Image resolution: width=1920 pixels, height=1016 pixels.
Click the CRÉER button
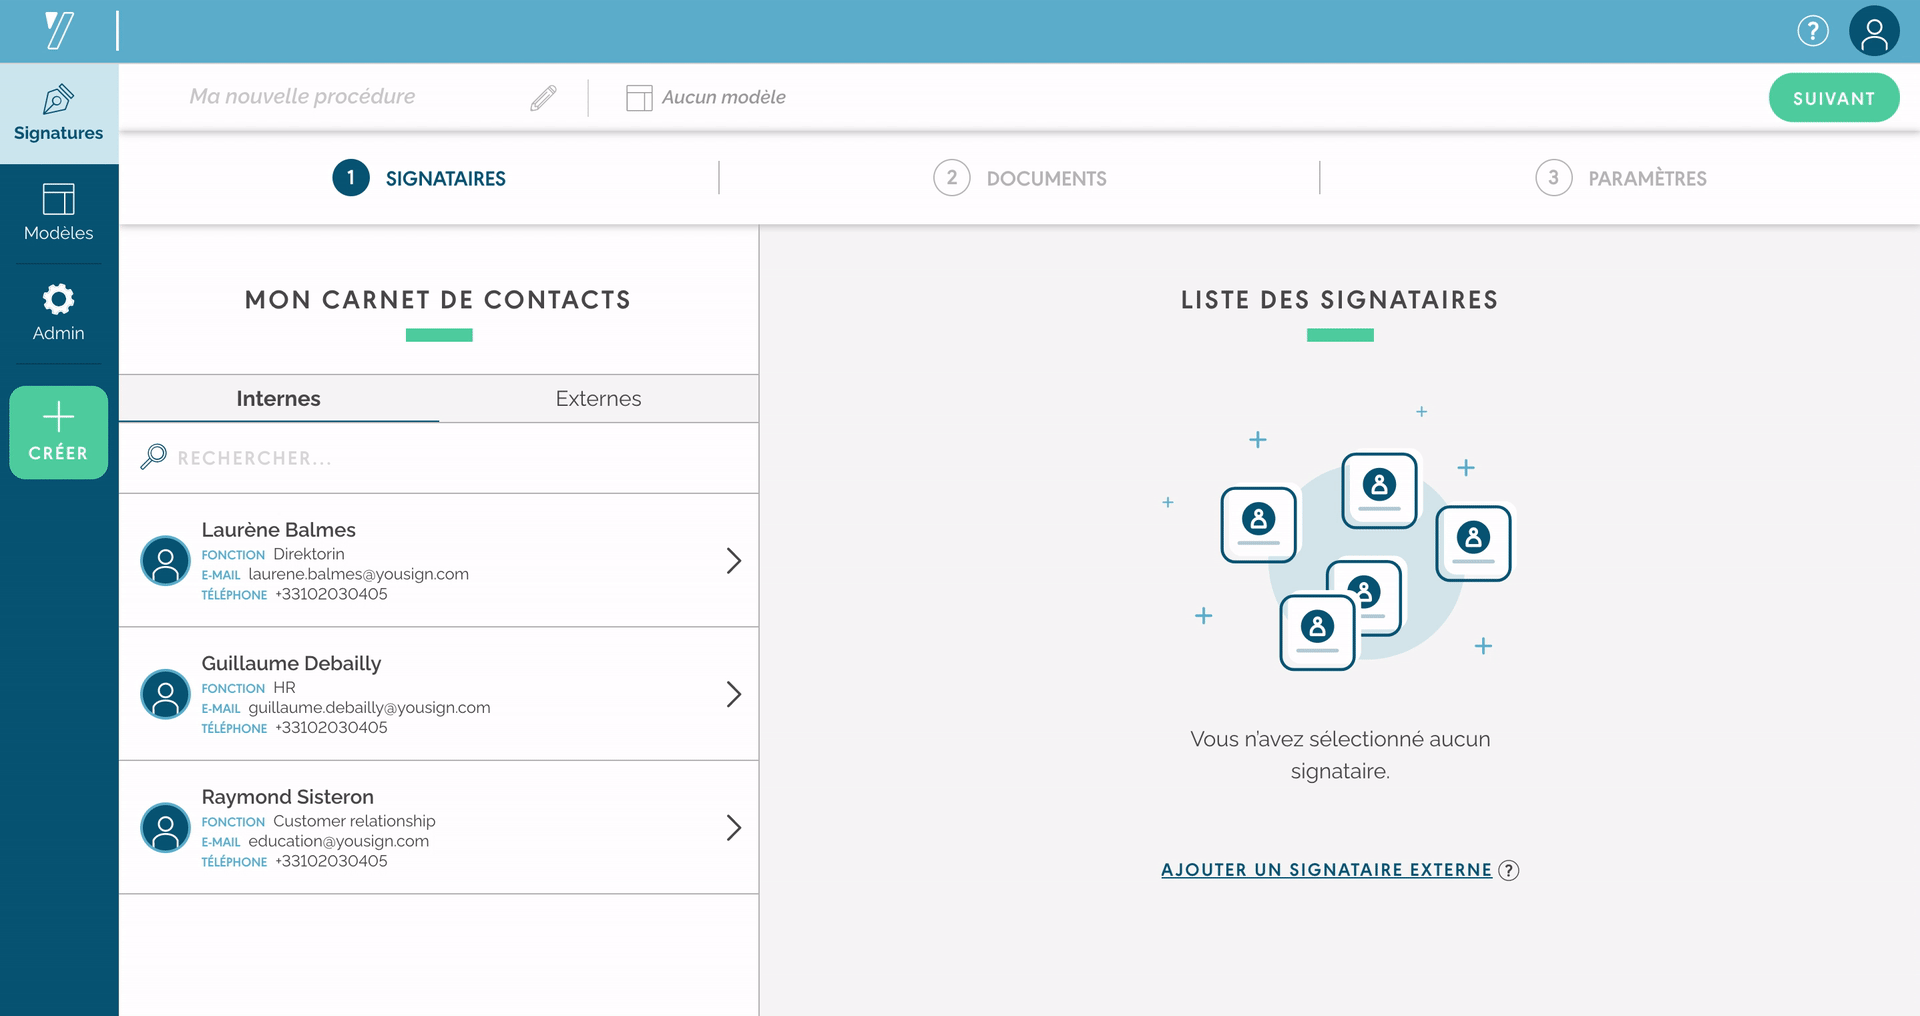tap(58, 432)
